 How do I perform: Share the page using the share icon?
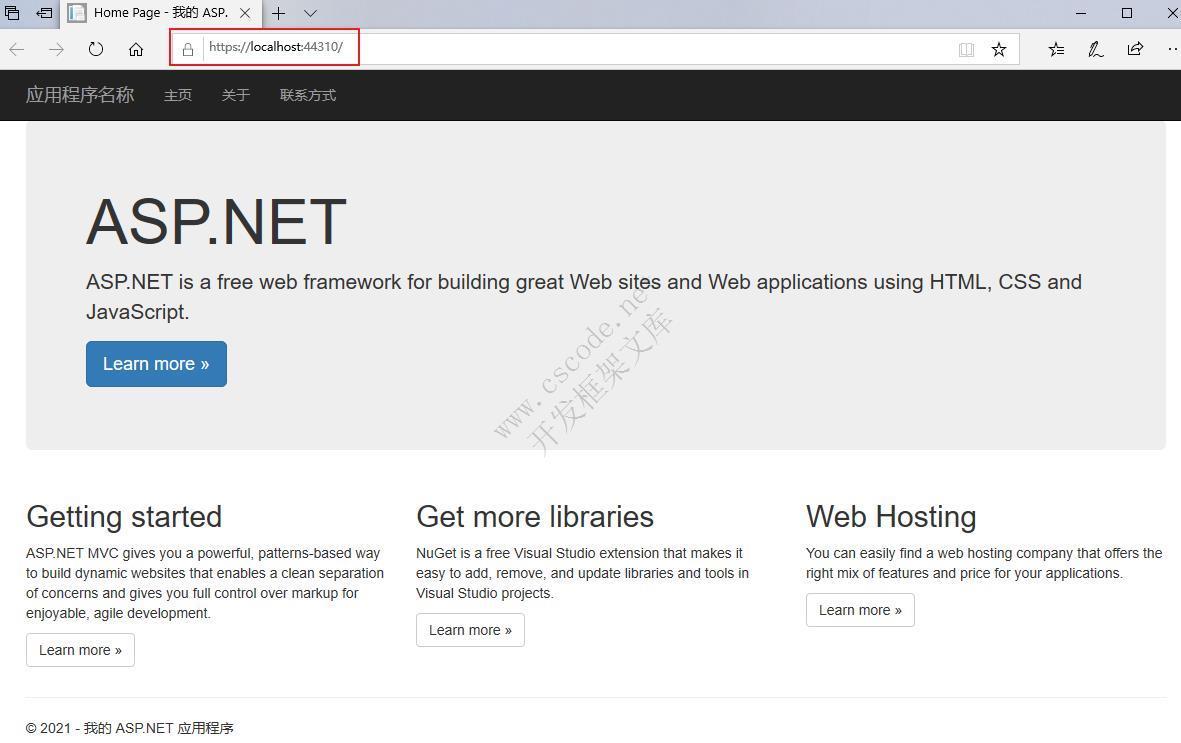[1134, 48]
